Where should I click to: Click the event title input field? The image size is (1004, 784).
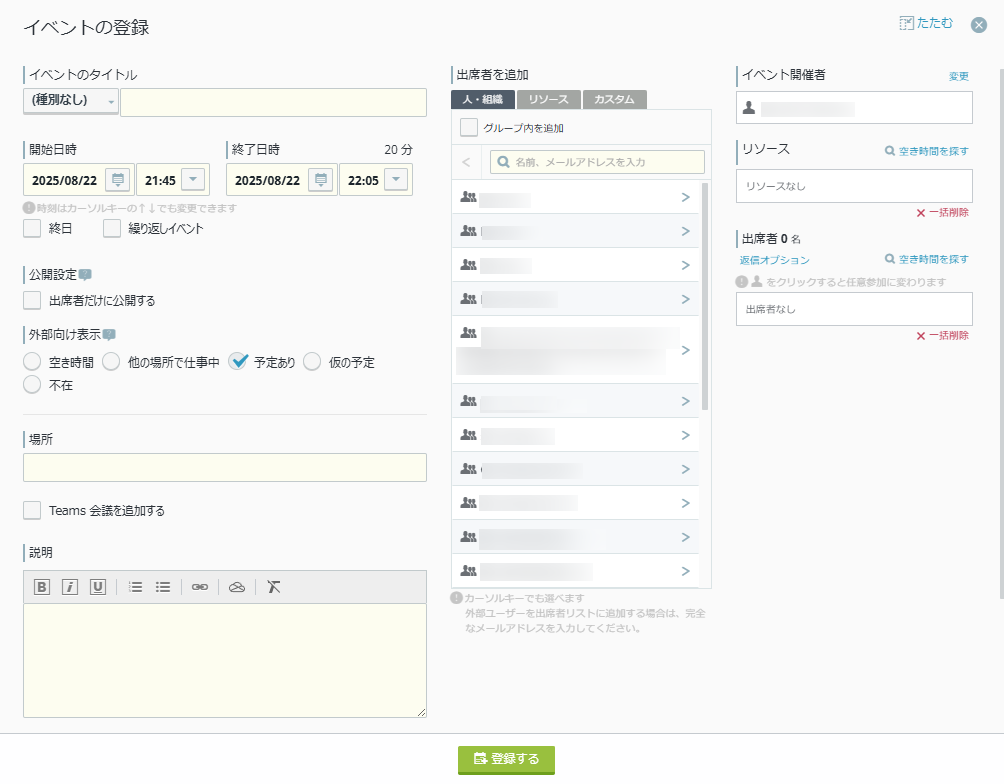[273, 102]
